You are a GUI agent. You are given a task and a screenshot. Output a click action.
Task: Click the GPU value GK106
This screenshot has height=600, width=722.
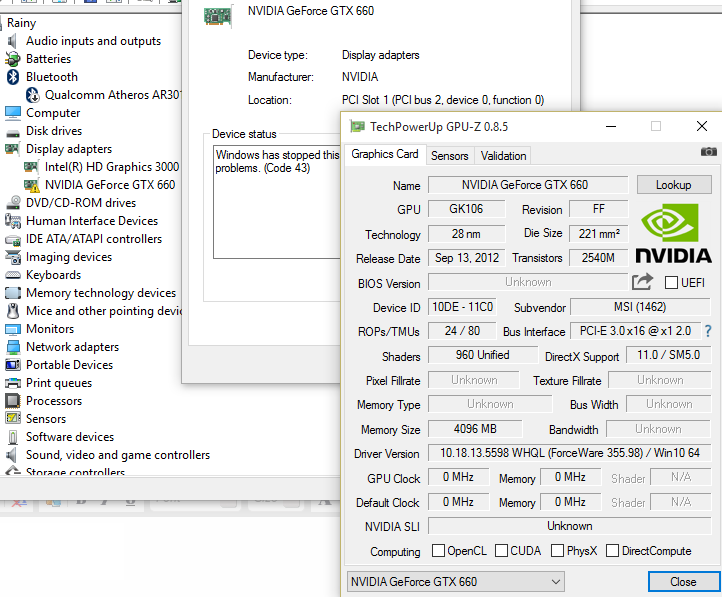point(466,209)
